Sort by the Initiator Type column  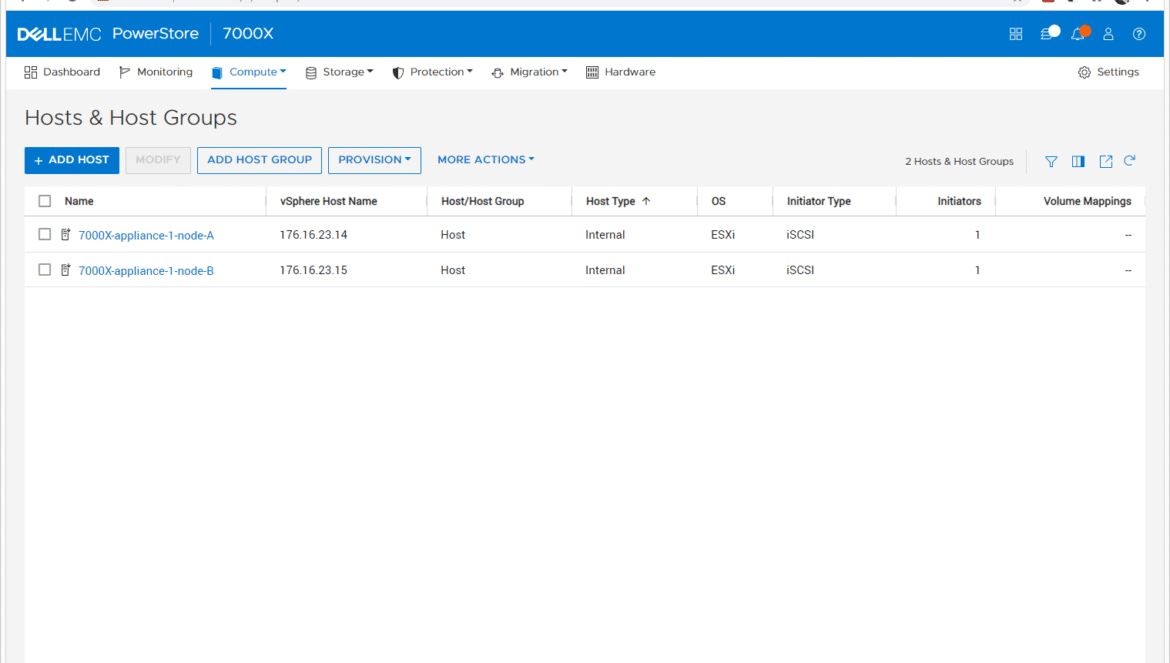click(819, 201)
